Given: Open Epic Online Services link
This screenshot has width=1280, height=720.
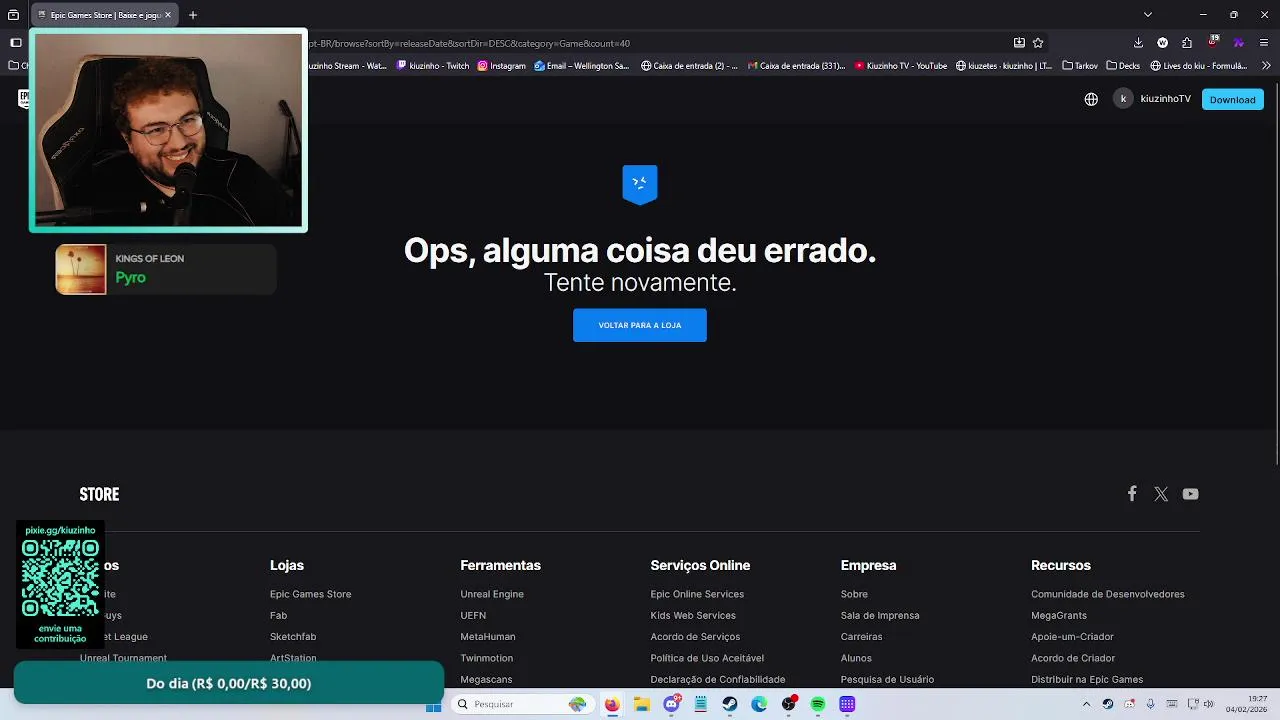Looking at the screenshot, I should 697,594.
